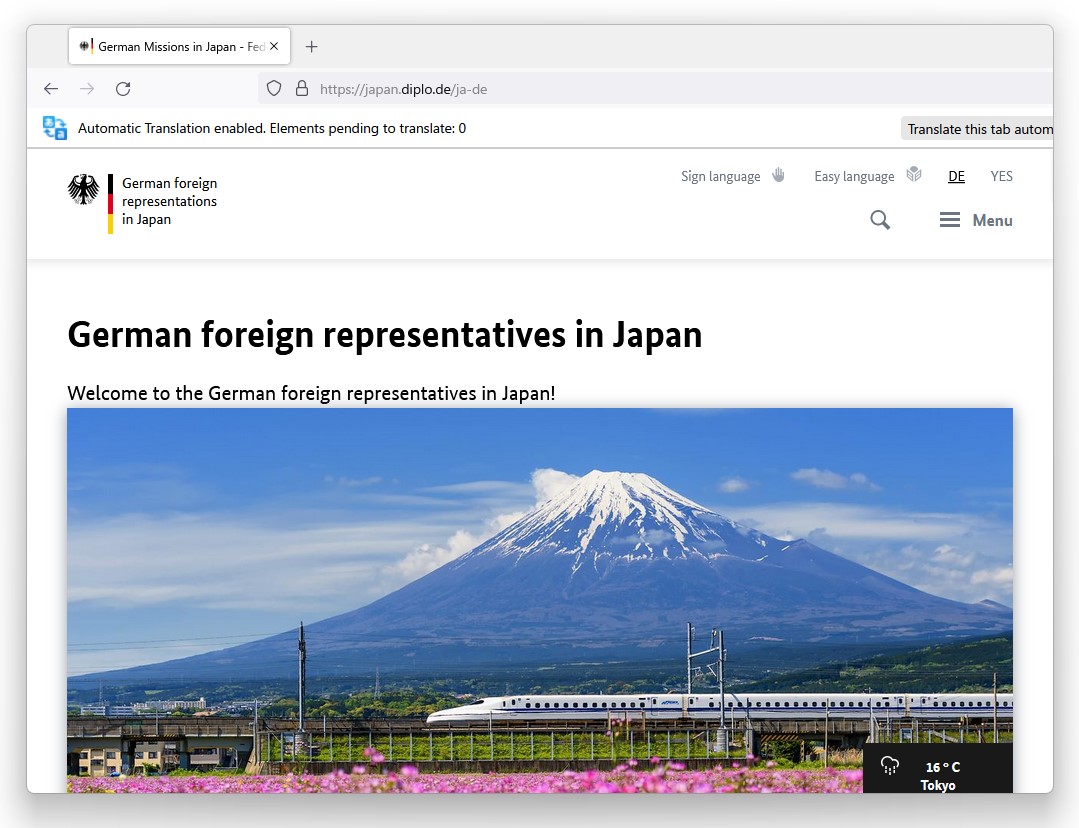Go back using the back arrow
Screen dimensions: 1079x828
51,88
